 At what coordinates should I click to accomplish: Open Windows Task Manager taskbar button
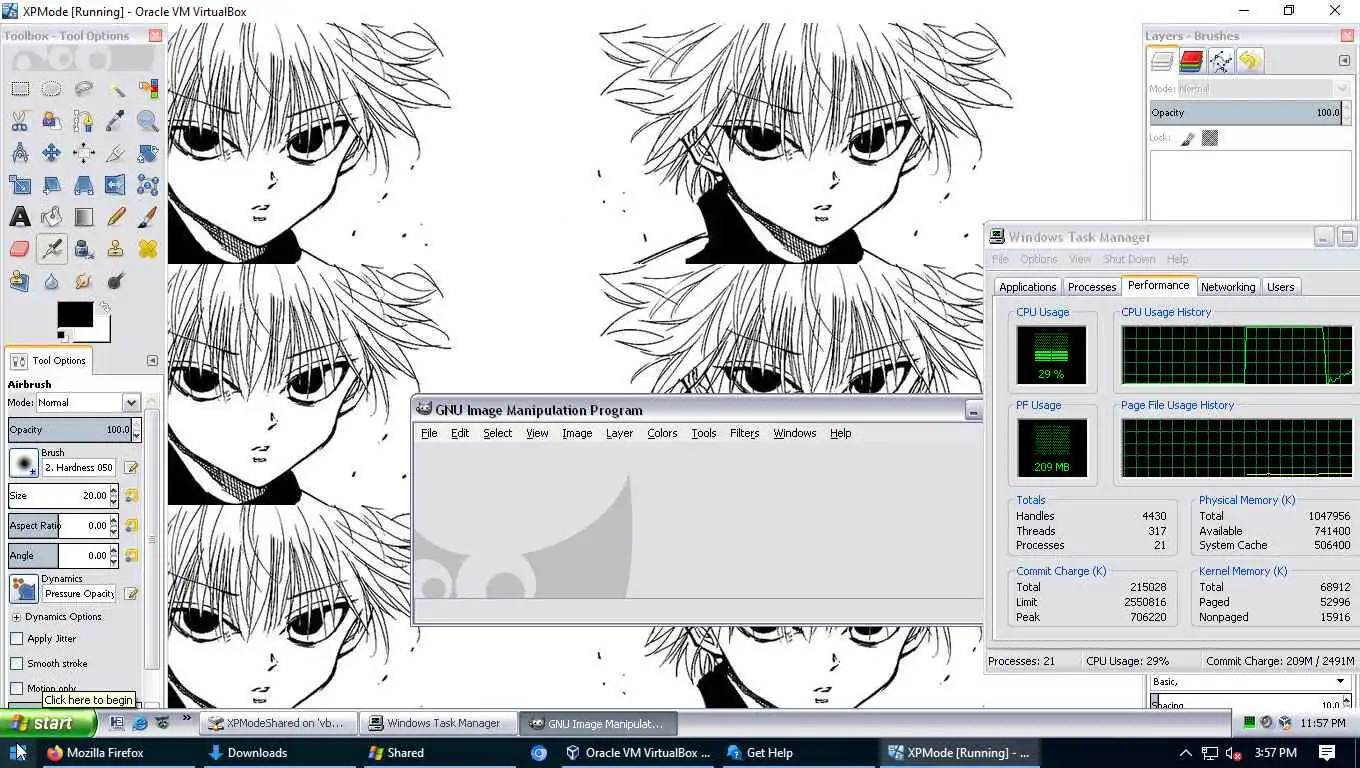point(440,723)
